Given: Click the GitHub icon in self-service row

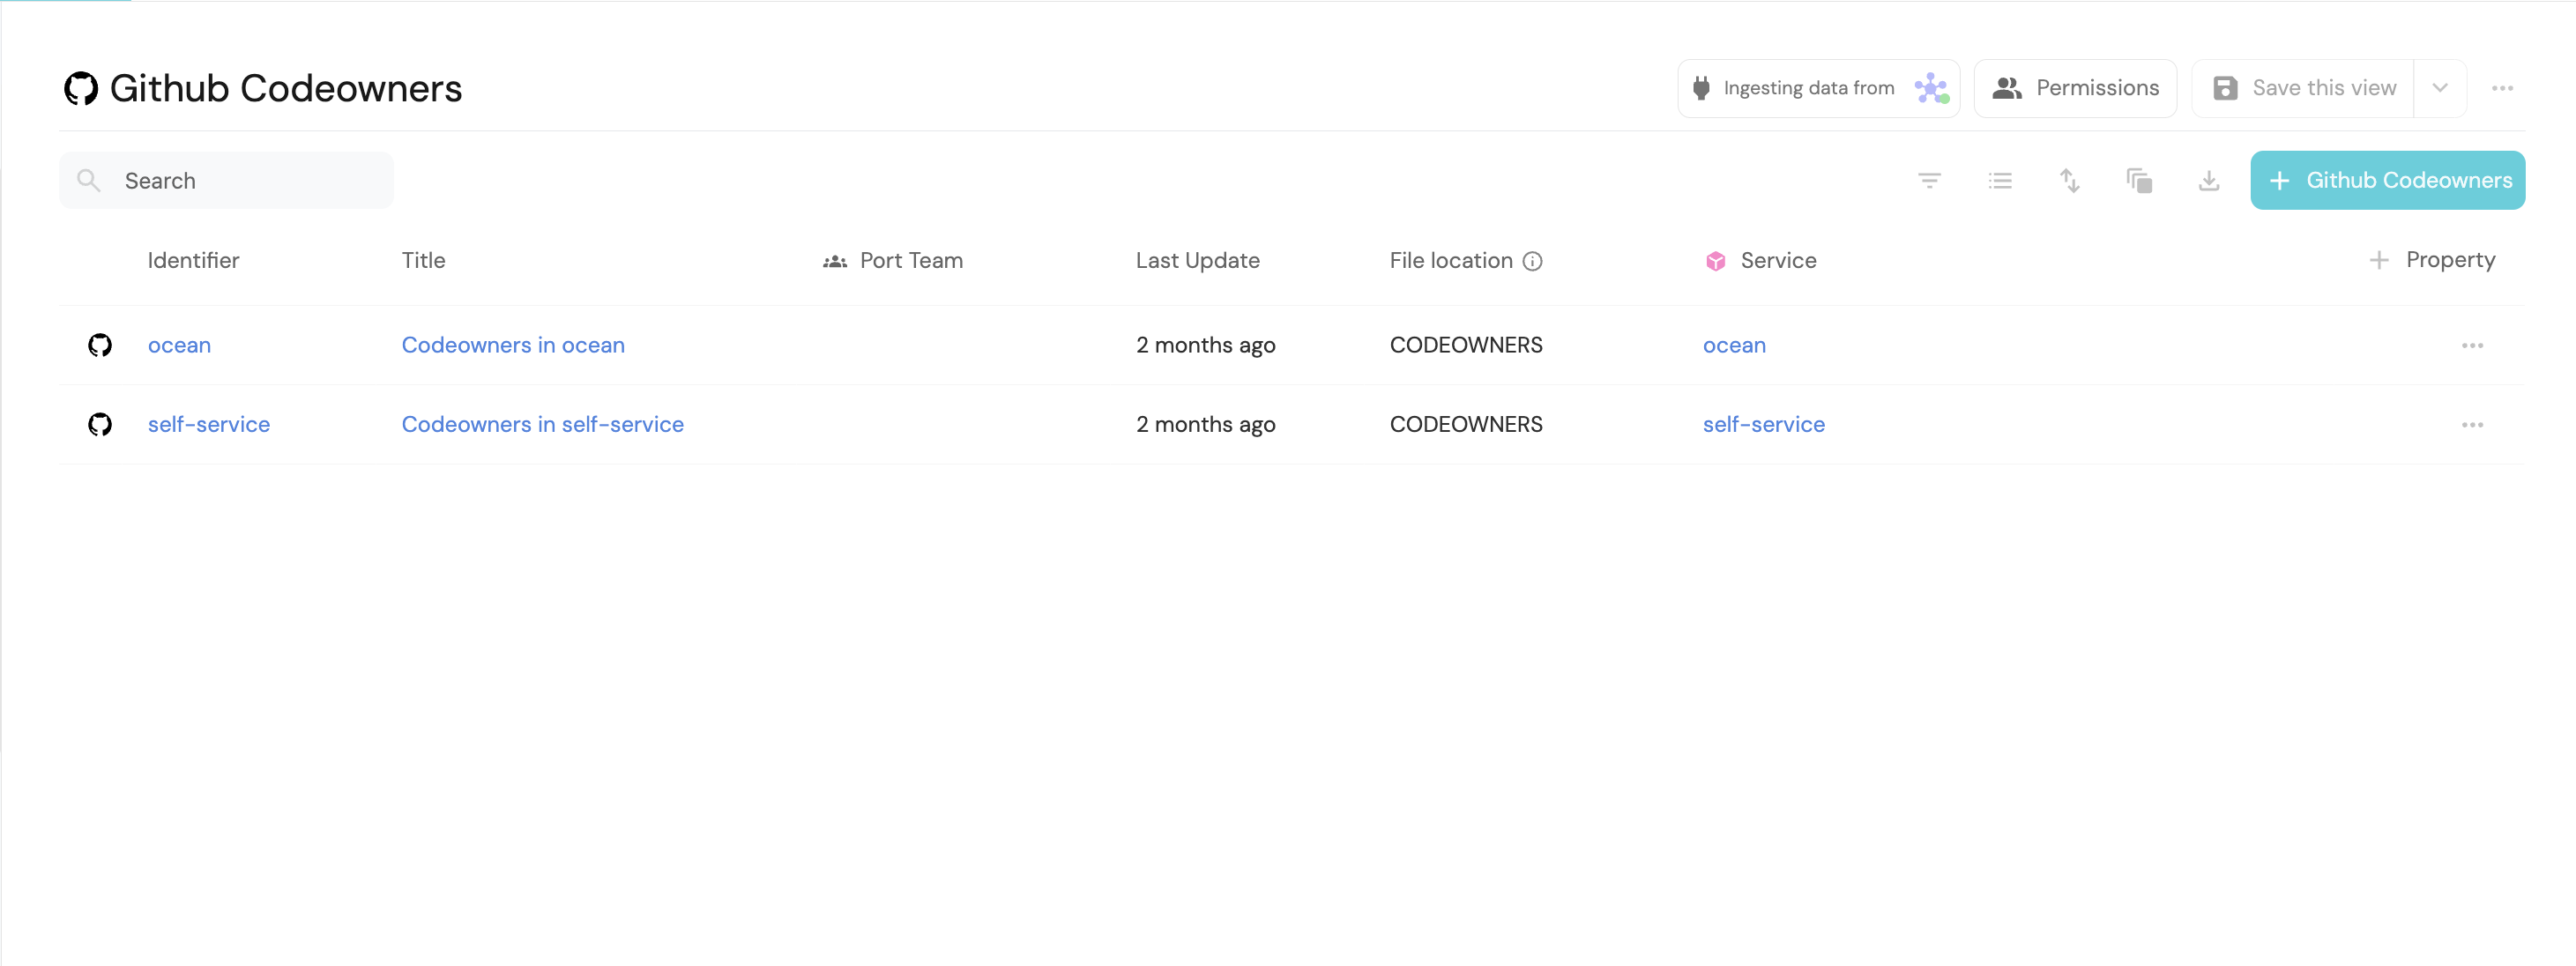Looking at the screenshot, I should pyautogui.click(x=100, y=424).
